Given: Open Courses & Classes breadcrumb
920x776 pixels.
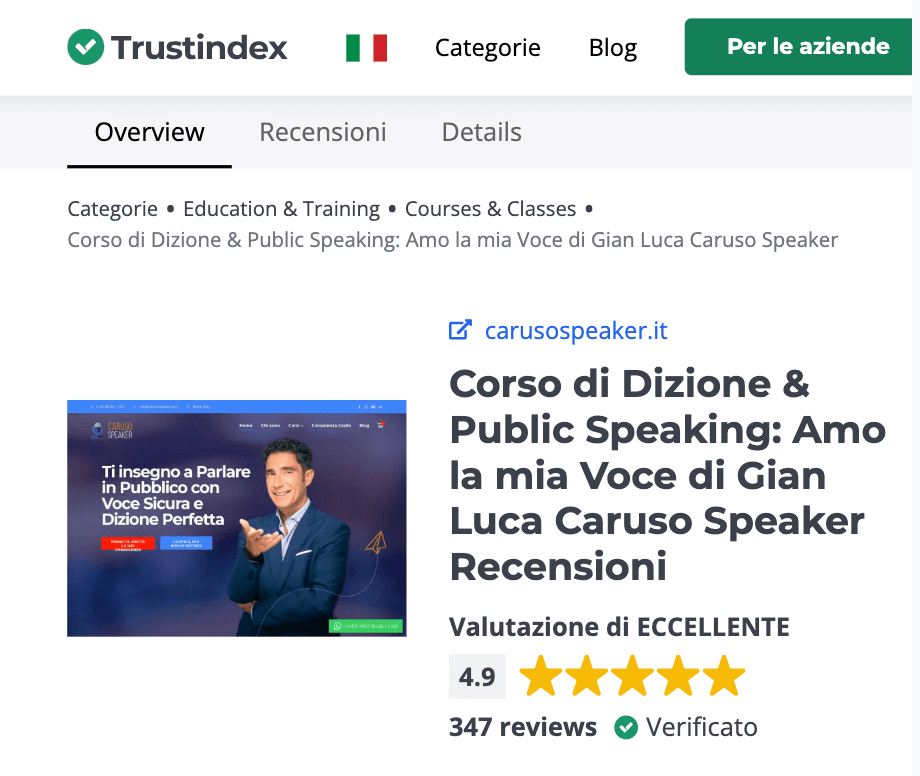Looking at the screenshot, I should [x=491, y=209].
